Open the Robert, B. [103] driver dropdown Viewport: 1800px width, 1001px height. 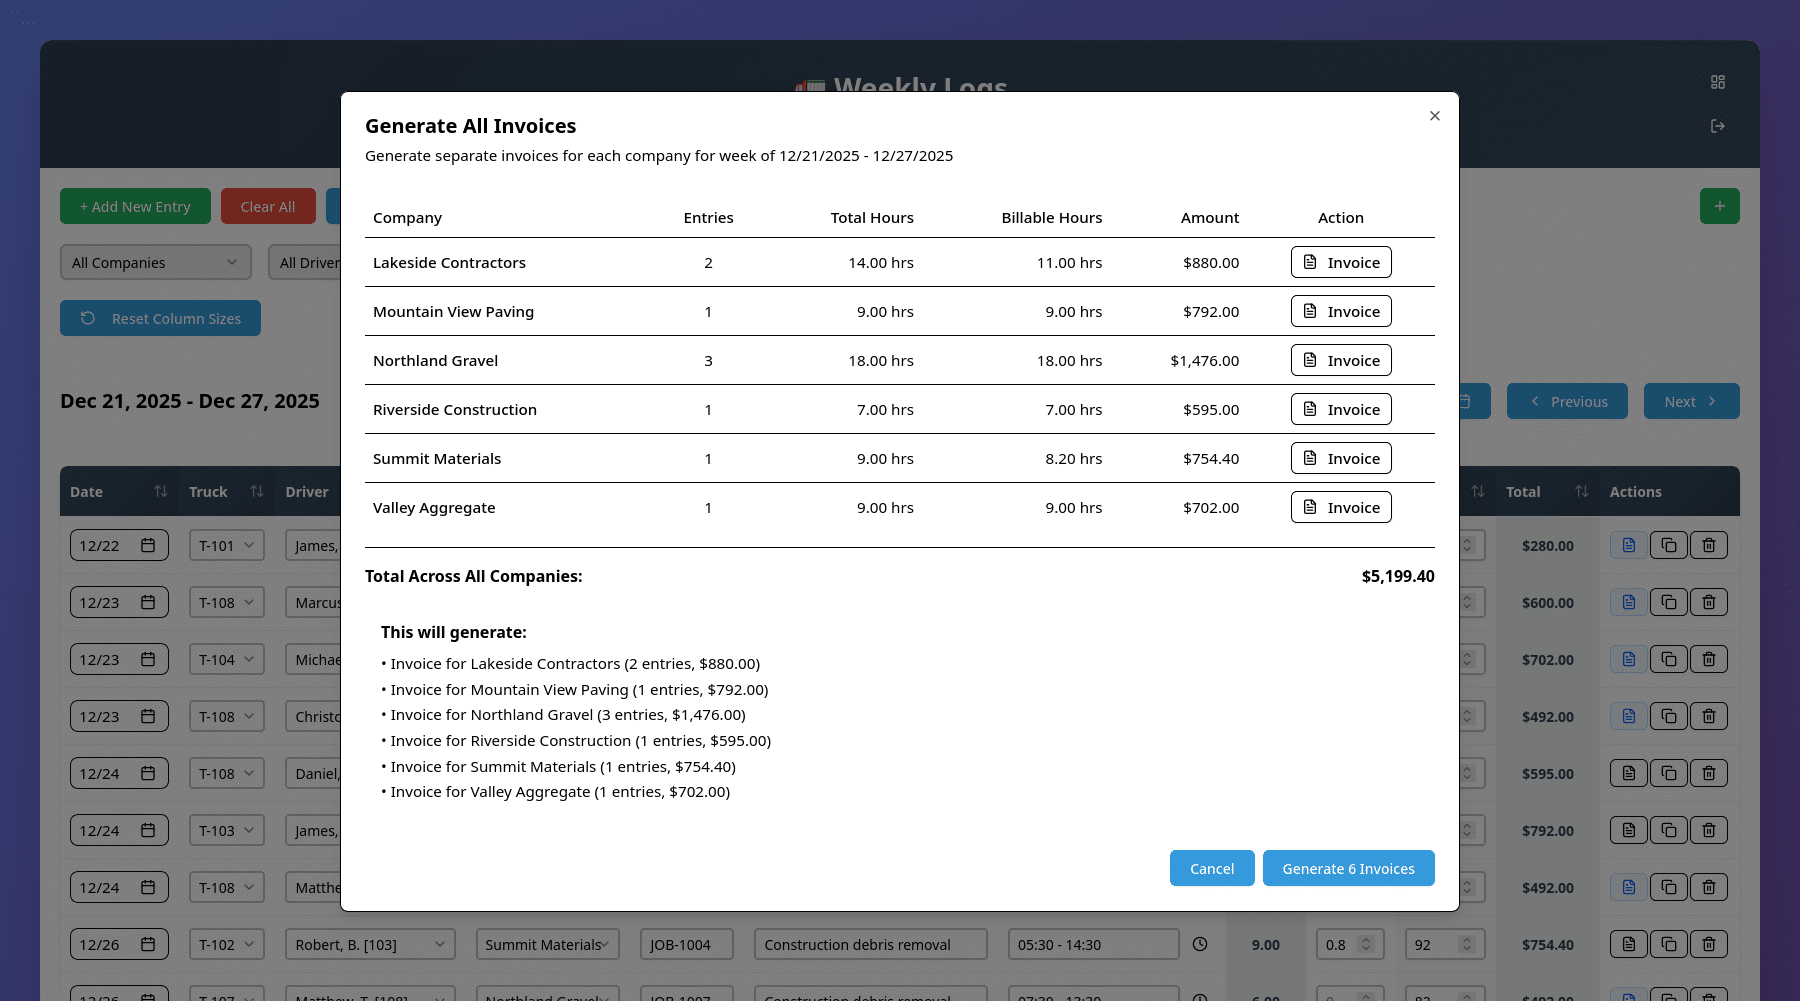(x=369, y=944)
